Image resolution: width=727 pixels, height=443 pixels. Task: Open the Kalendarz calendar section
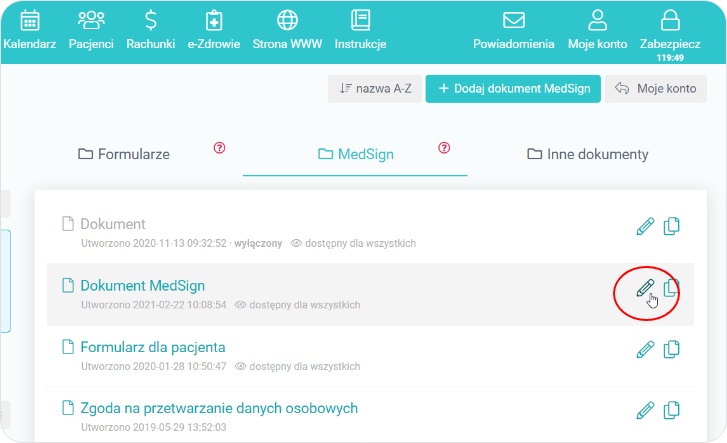tap(30, 31)
